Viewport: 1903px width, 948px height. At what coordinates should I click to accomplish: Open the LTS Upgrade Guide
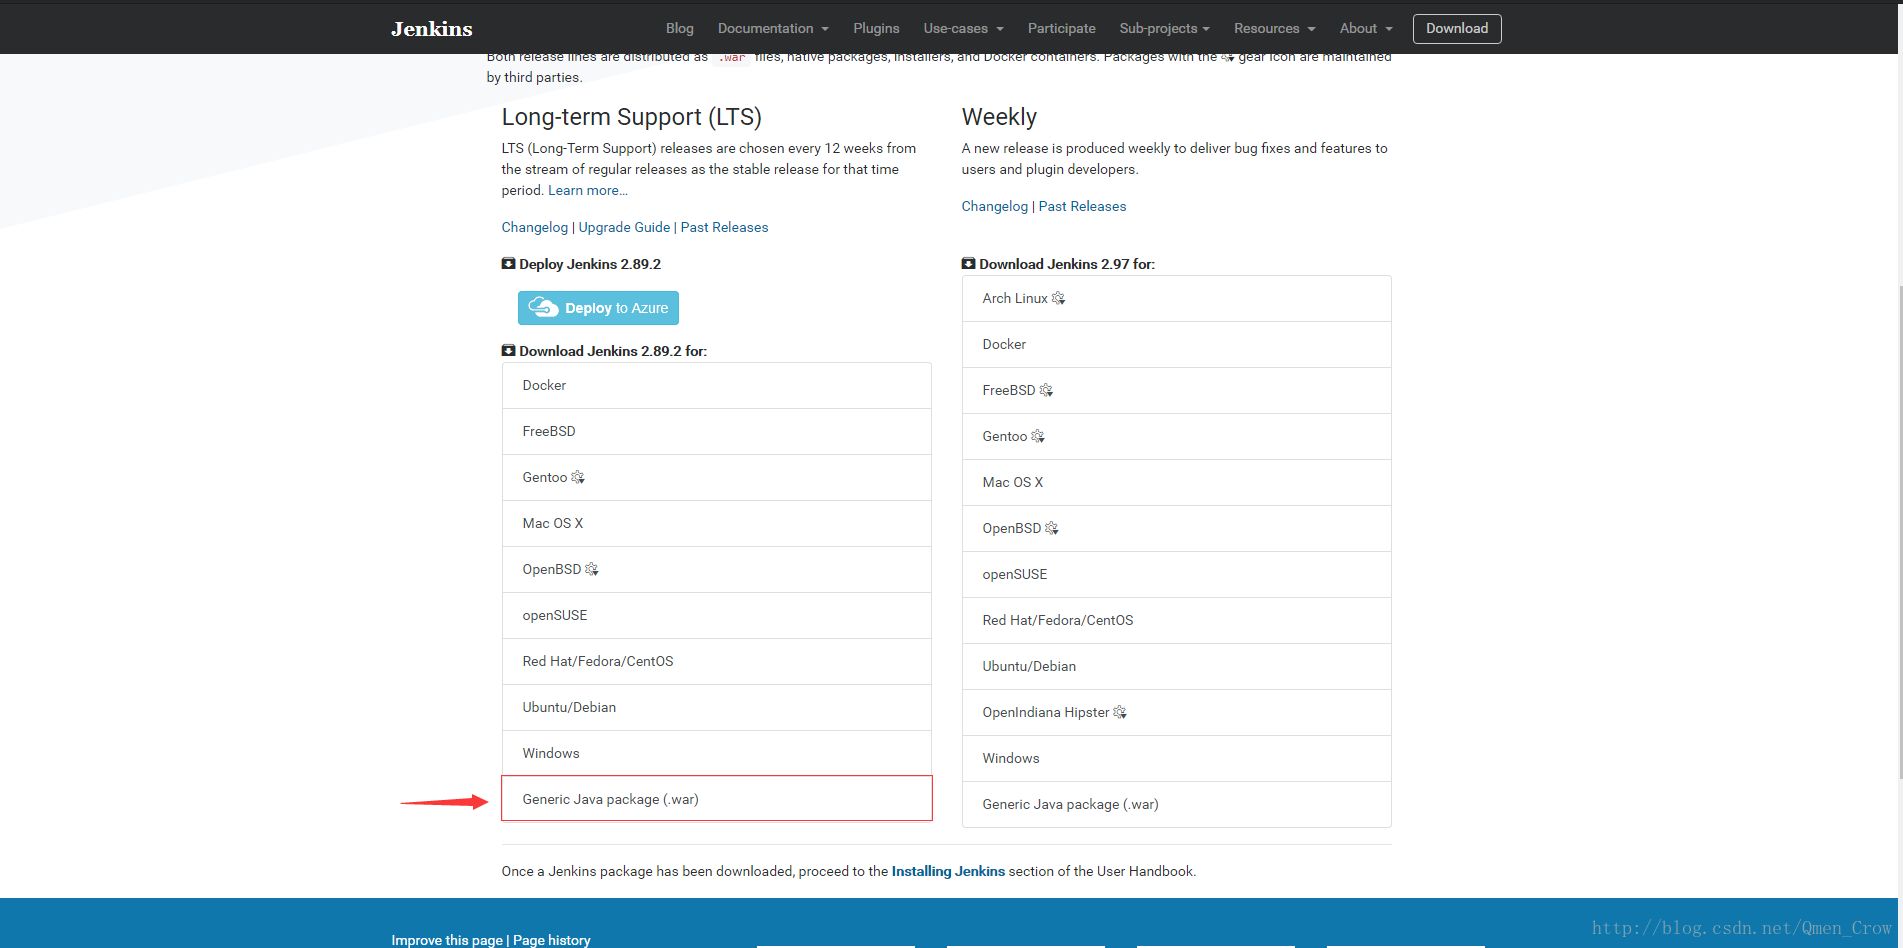pos(624,227)
